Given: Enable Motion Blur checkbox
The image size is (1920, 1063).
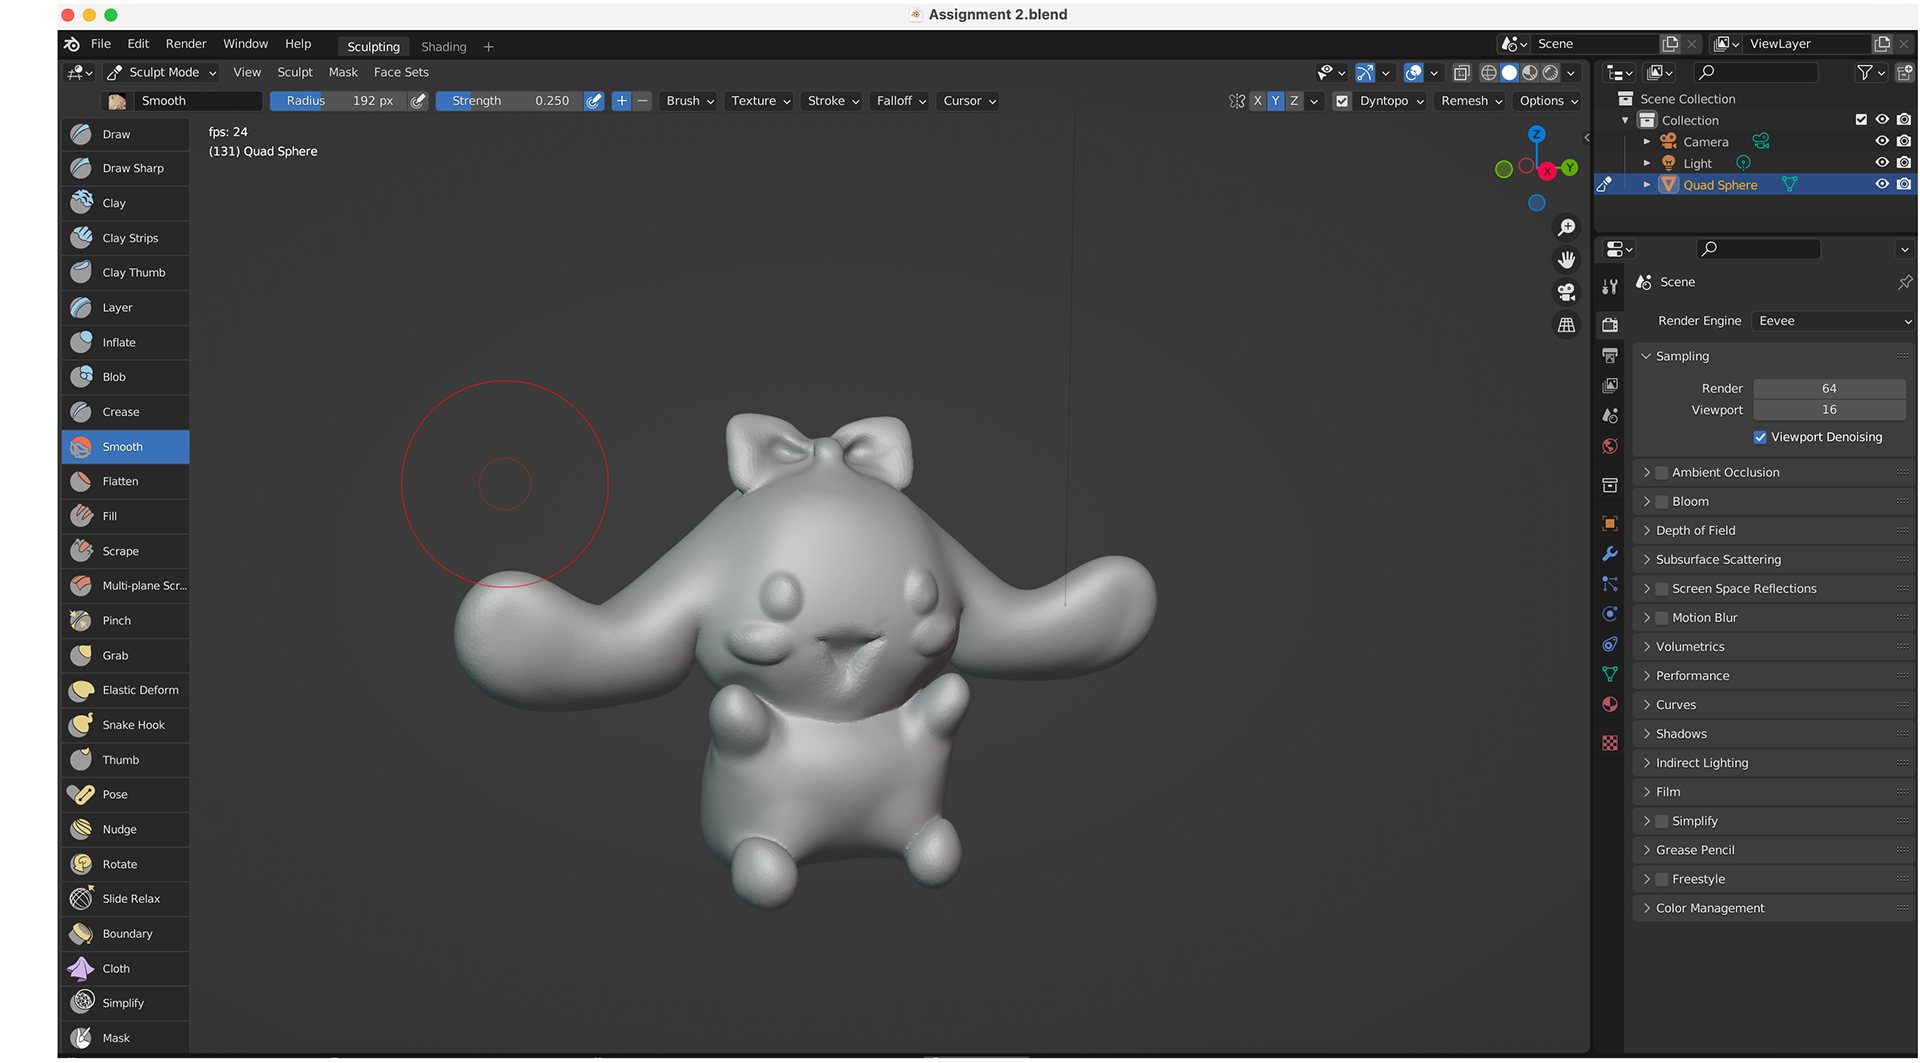Looking at the screenshot, I should coord(1662,617).
